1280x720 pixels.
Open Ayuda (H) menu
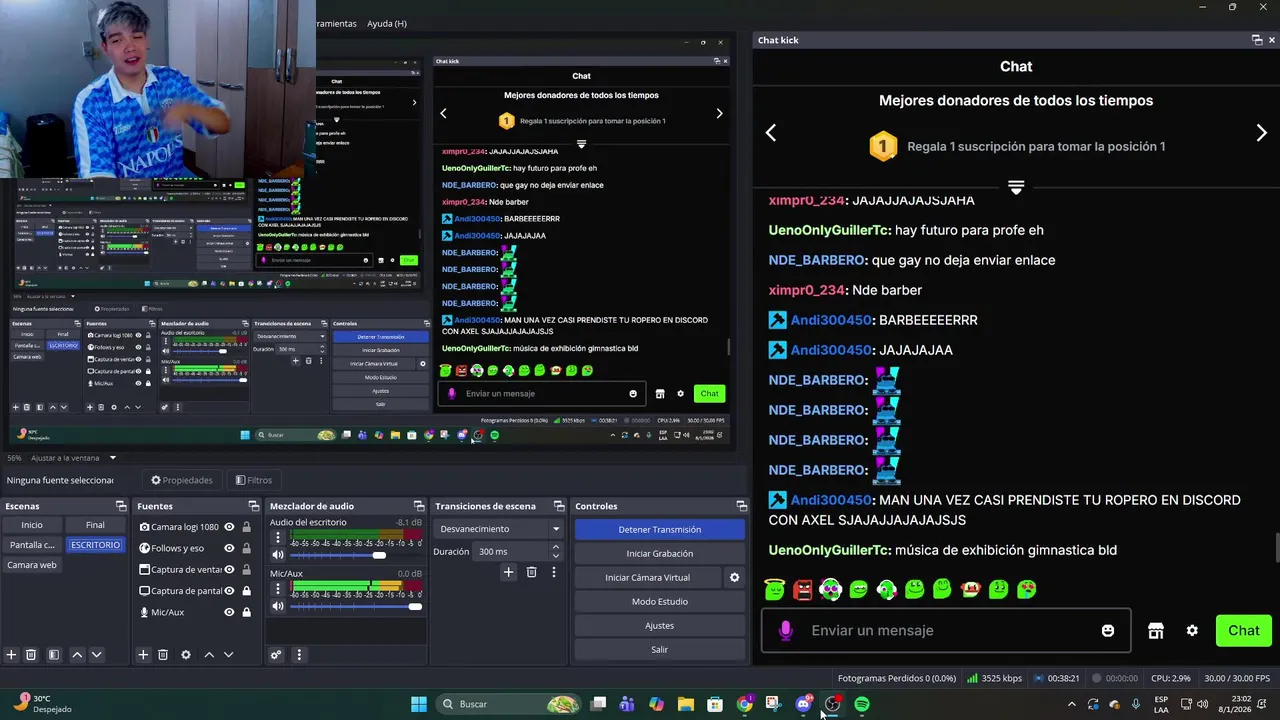point(387,23)
